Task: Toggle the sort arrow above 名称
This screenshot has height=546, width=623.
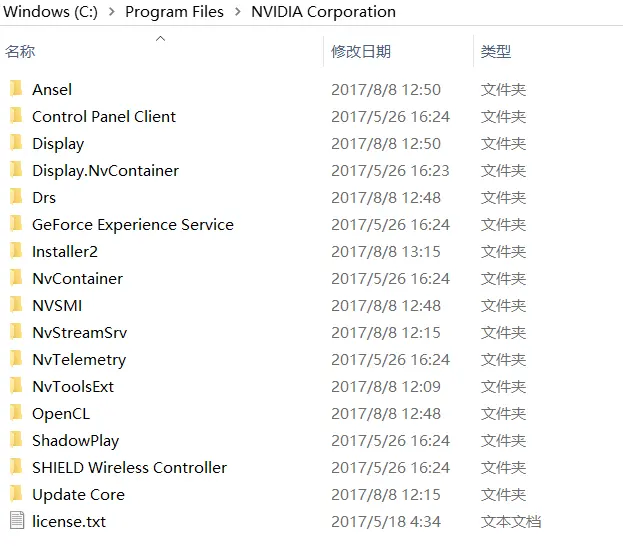Action: (x=161, y=39)
